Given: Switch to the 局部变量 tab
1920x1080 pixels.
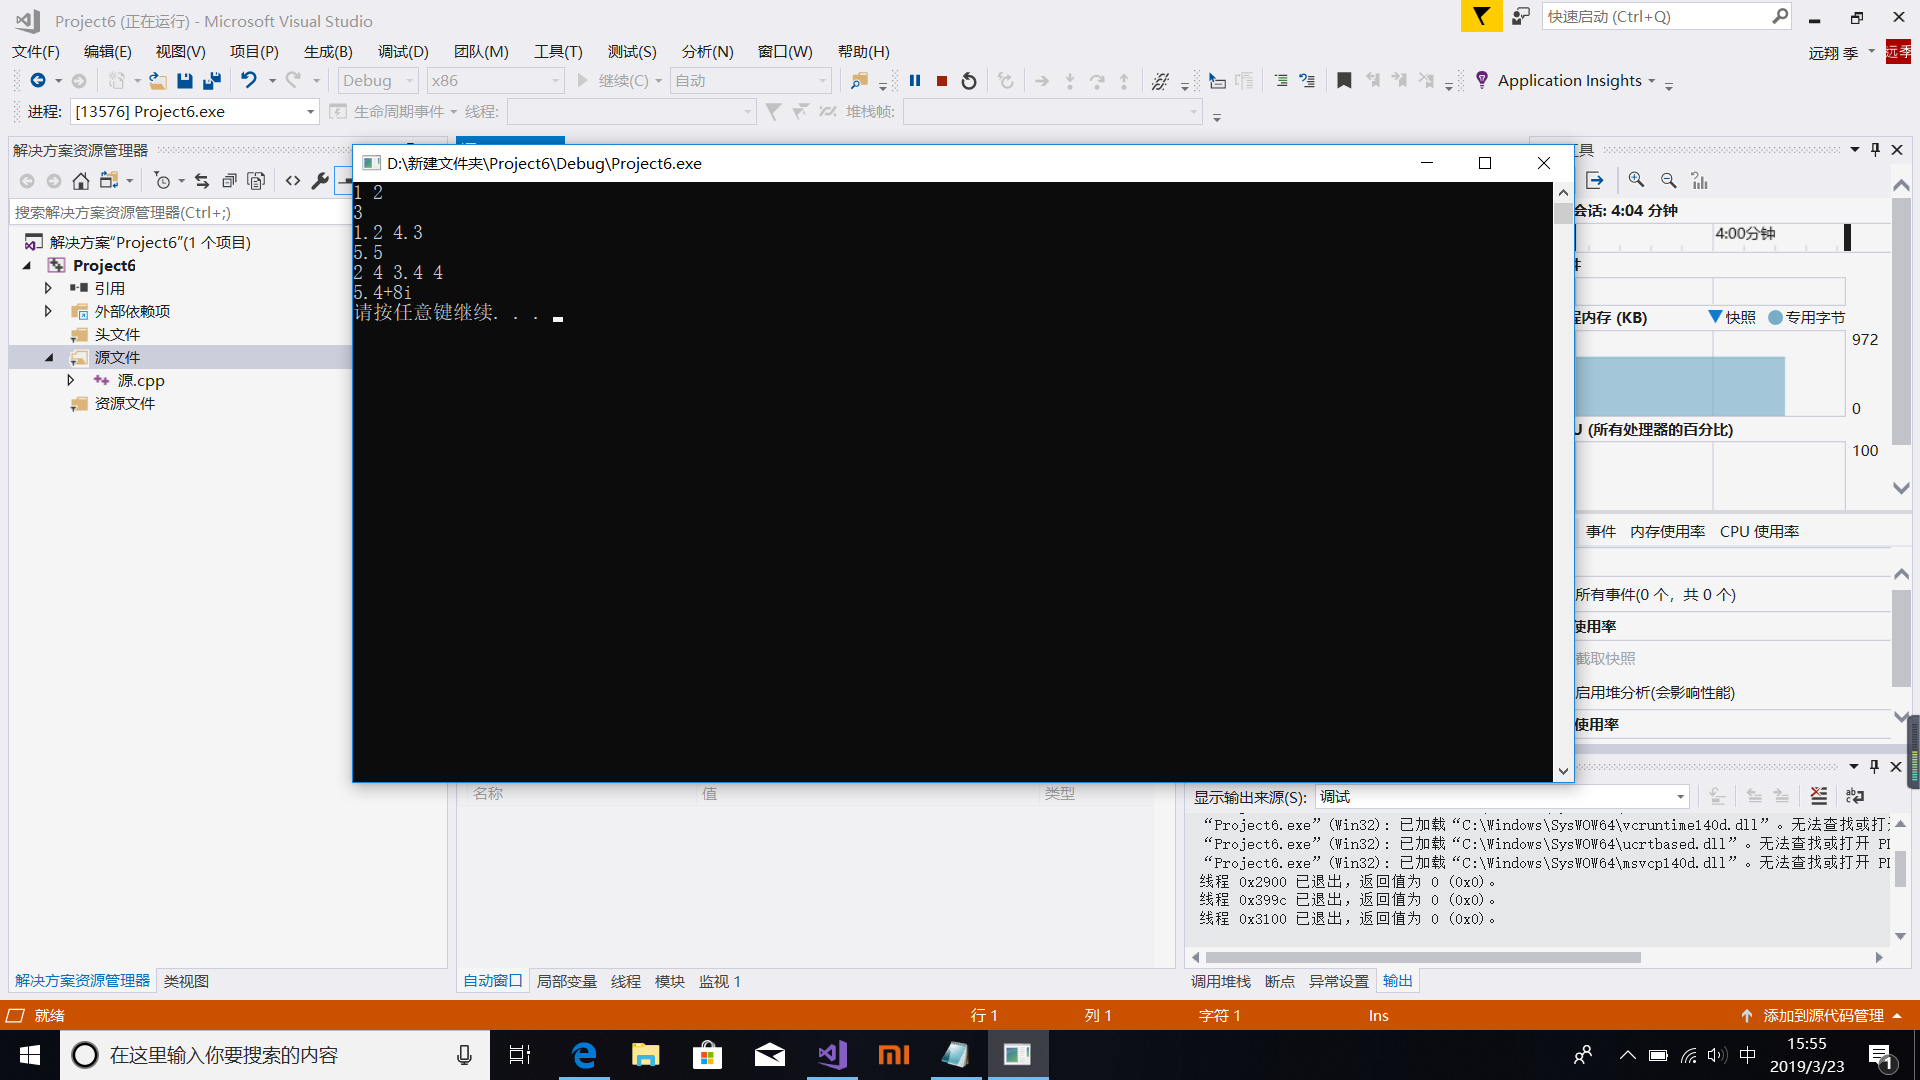Looking at the screenshot, I should coord(566,981).
